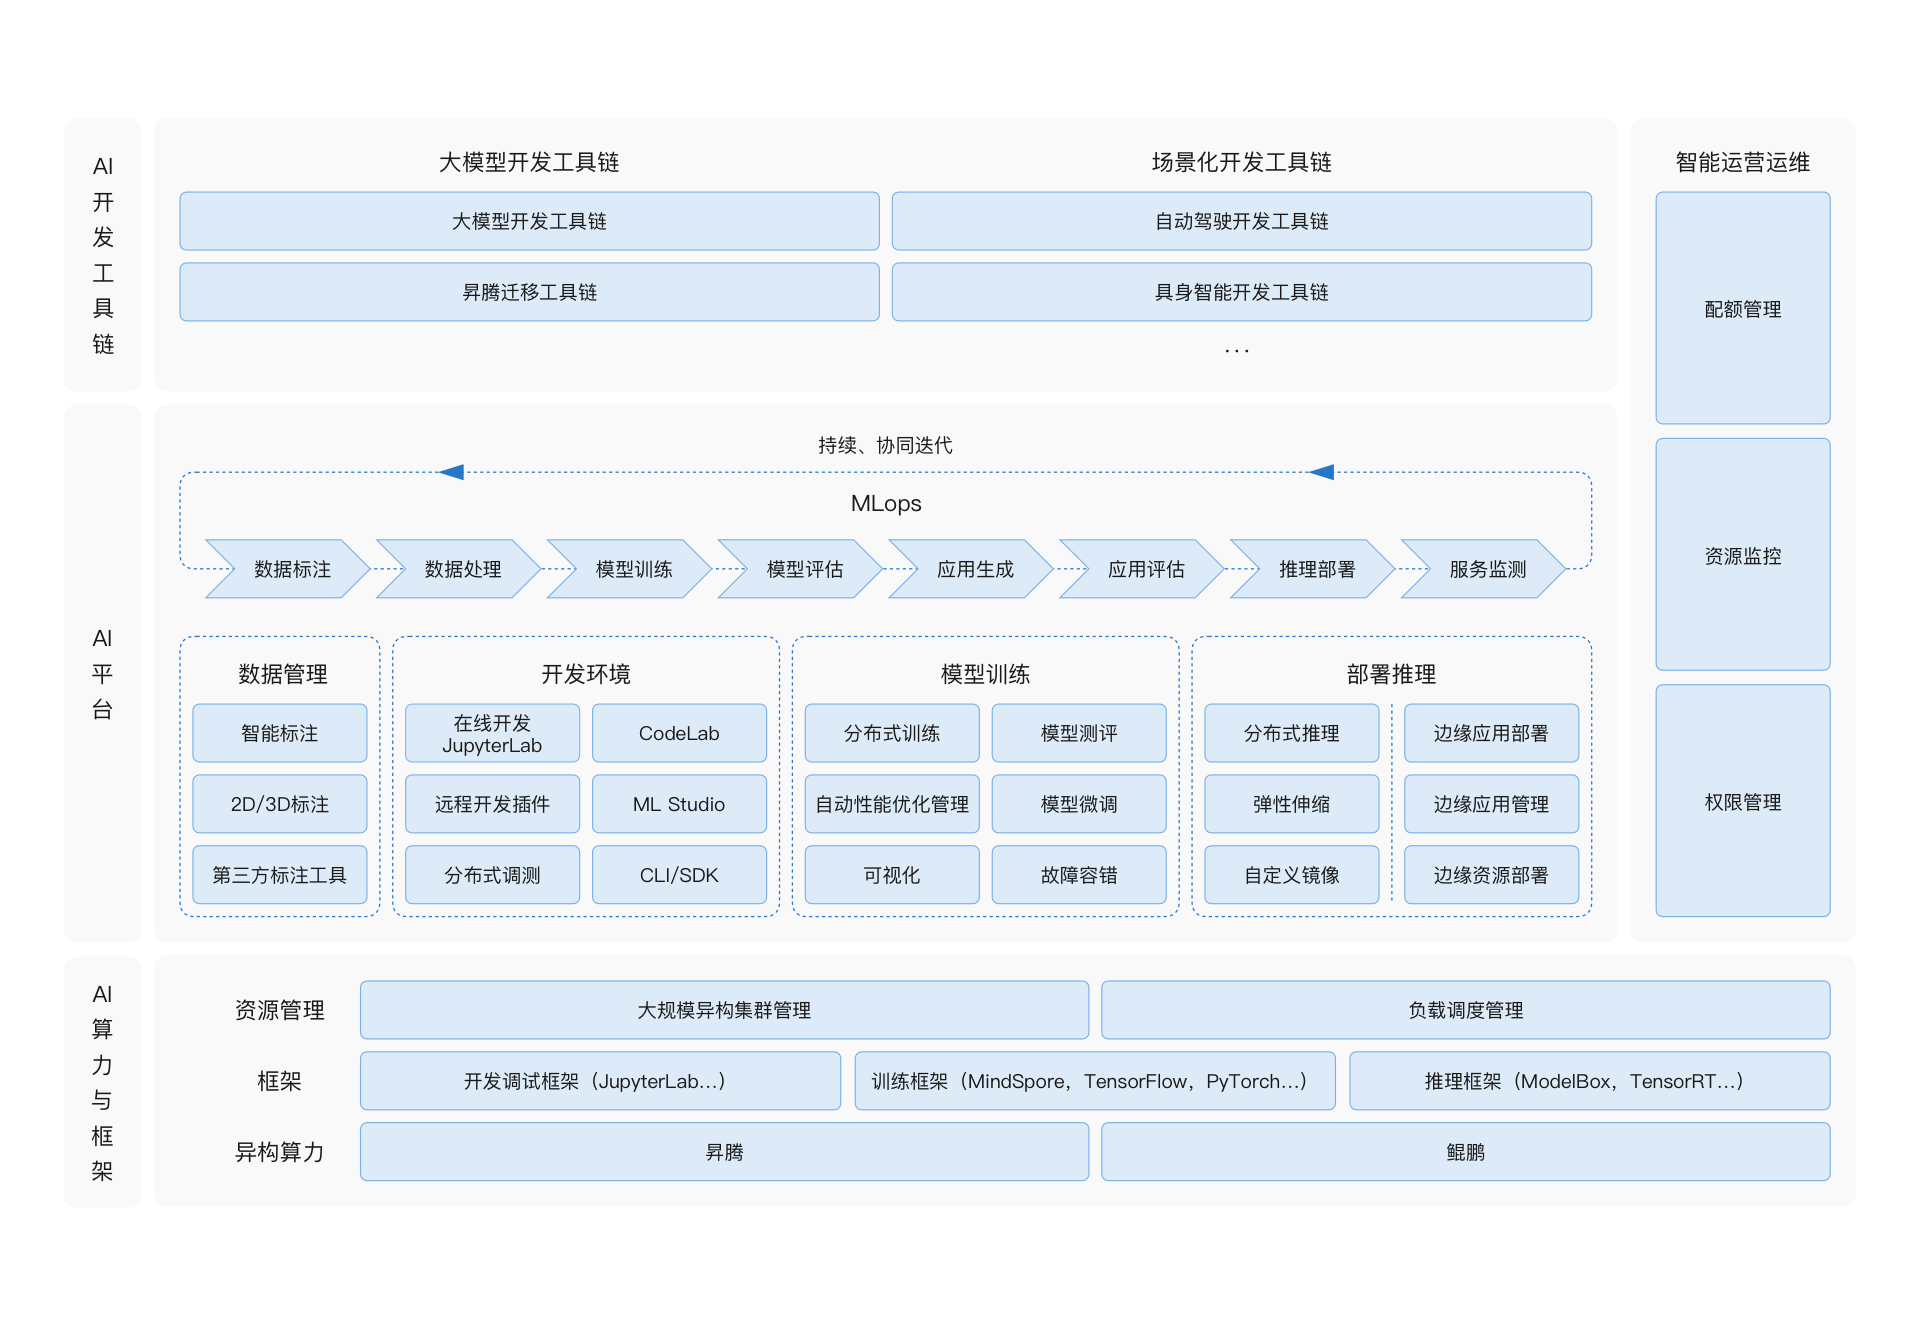Viewport: 1920px width, 1328px height.
Task: Click the 自动性能优化管理 box
Action: [x=891, y=804]
